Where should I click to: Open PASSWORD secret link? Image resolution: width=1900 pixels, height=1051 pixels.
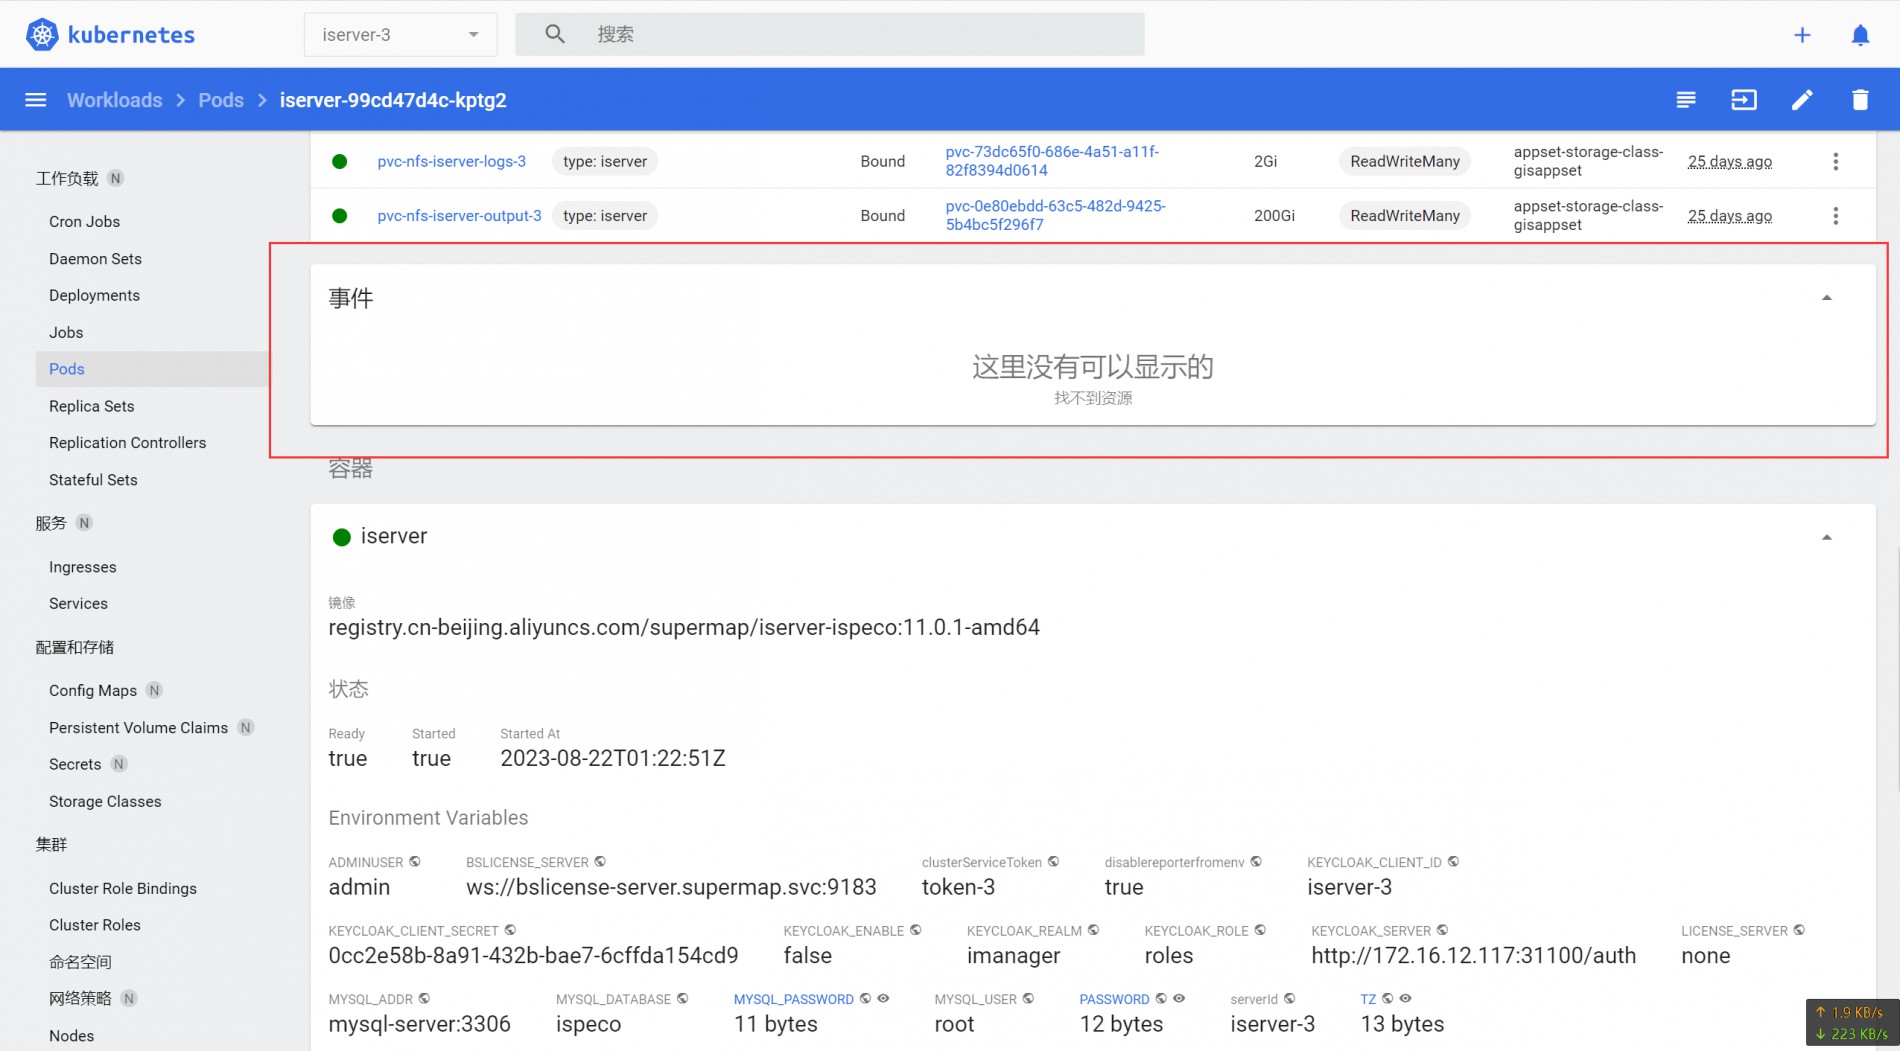1114,999
